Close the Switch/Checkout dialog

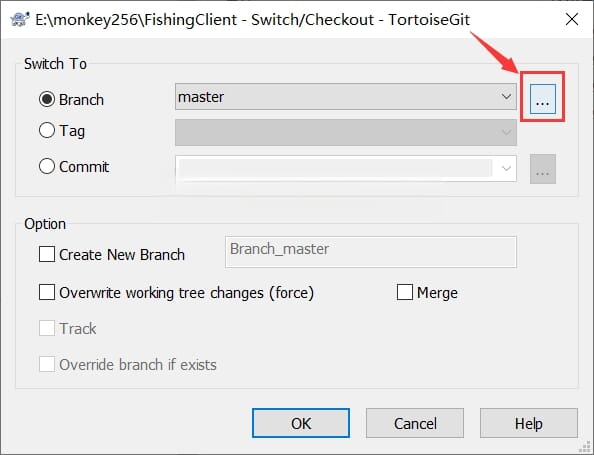572,19
